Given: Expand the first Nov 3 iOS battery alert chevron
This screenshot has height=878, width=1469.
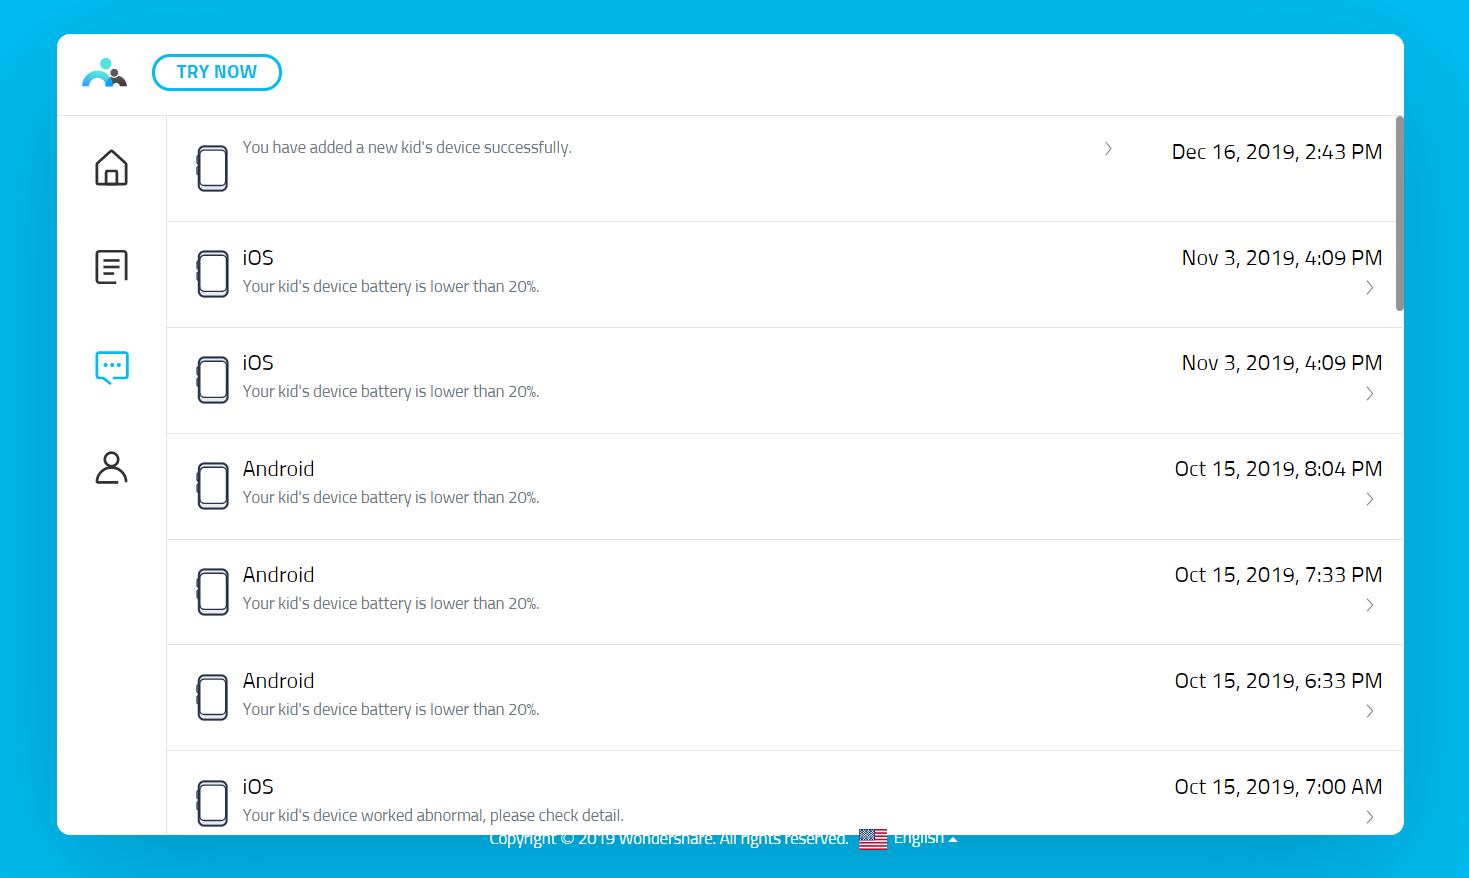Looking at the screenshot, I should [1369, 288].
